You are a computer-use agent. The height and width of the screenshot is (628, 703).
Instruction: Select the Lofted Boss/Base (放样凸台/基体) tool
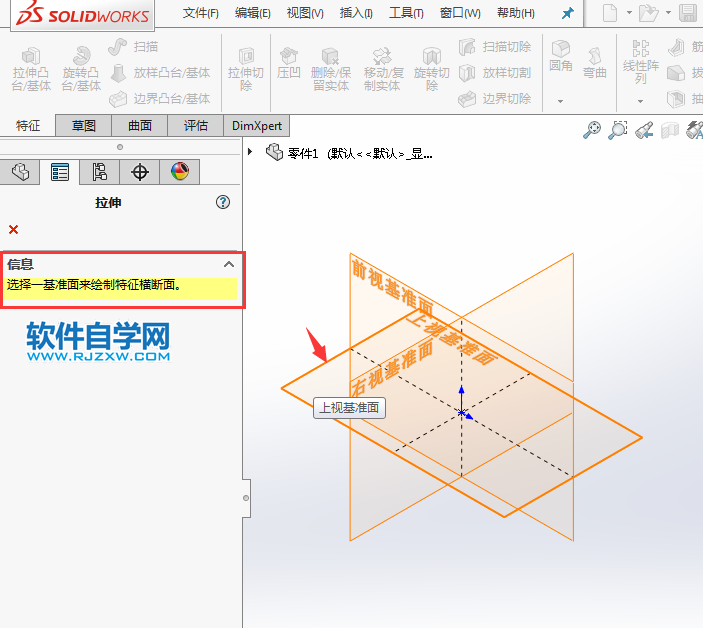[x=160, y=73]
